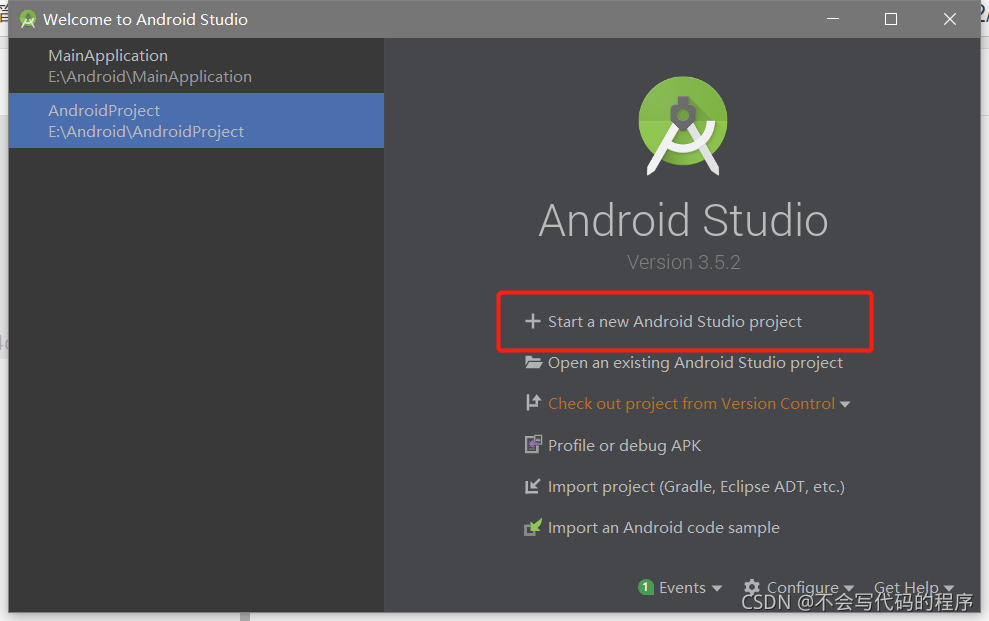The image size is (989, 621).
Task: Open the Configure dropdown arrow
Action: pyautogui.click(x=848, y=588)
